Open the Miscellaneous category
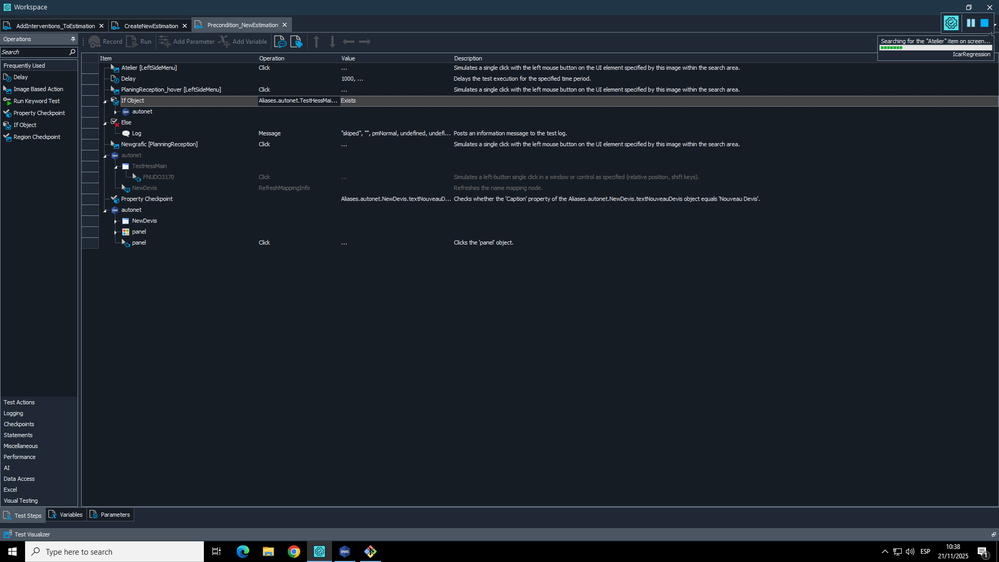The height and width of the screenshot is (562, 999). [20, 446]
